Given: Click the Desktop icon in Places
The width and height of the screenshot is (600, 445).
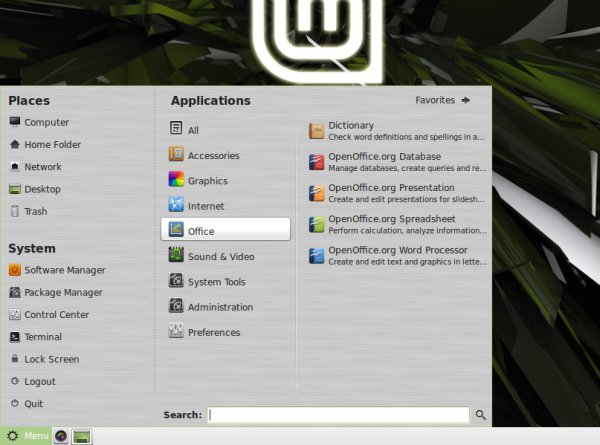Looking at the screenshot, I should point(15,189).
